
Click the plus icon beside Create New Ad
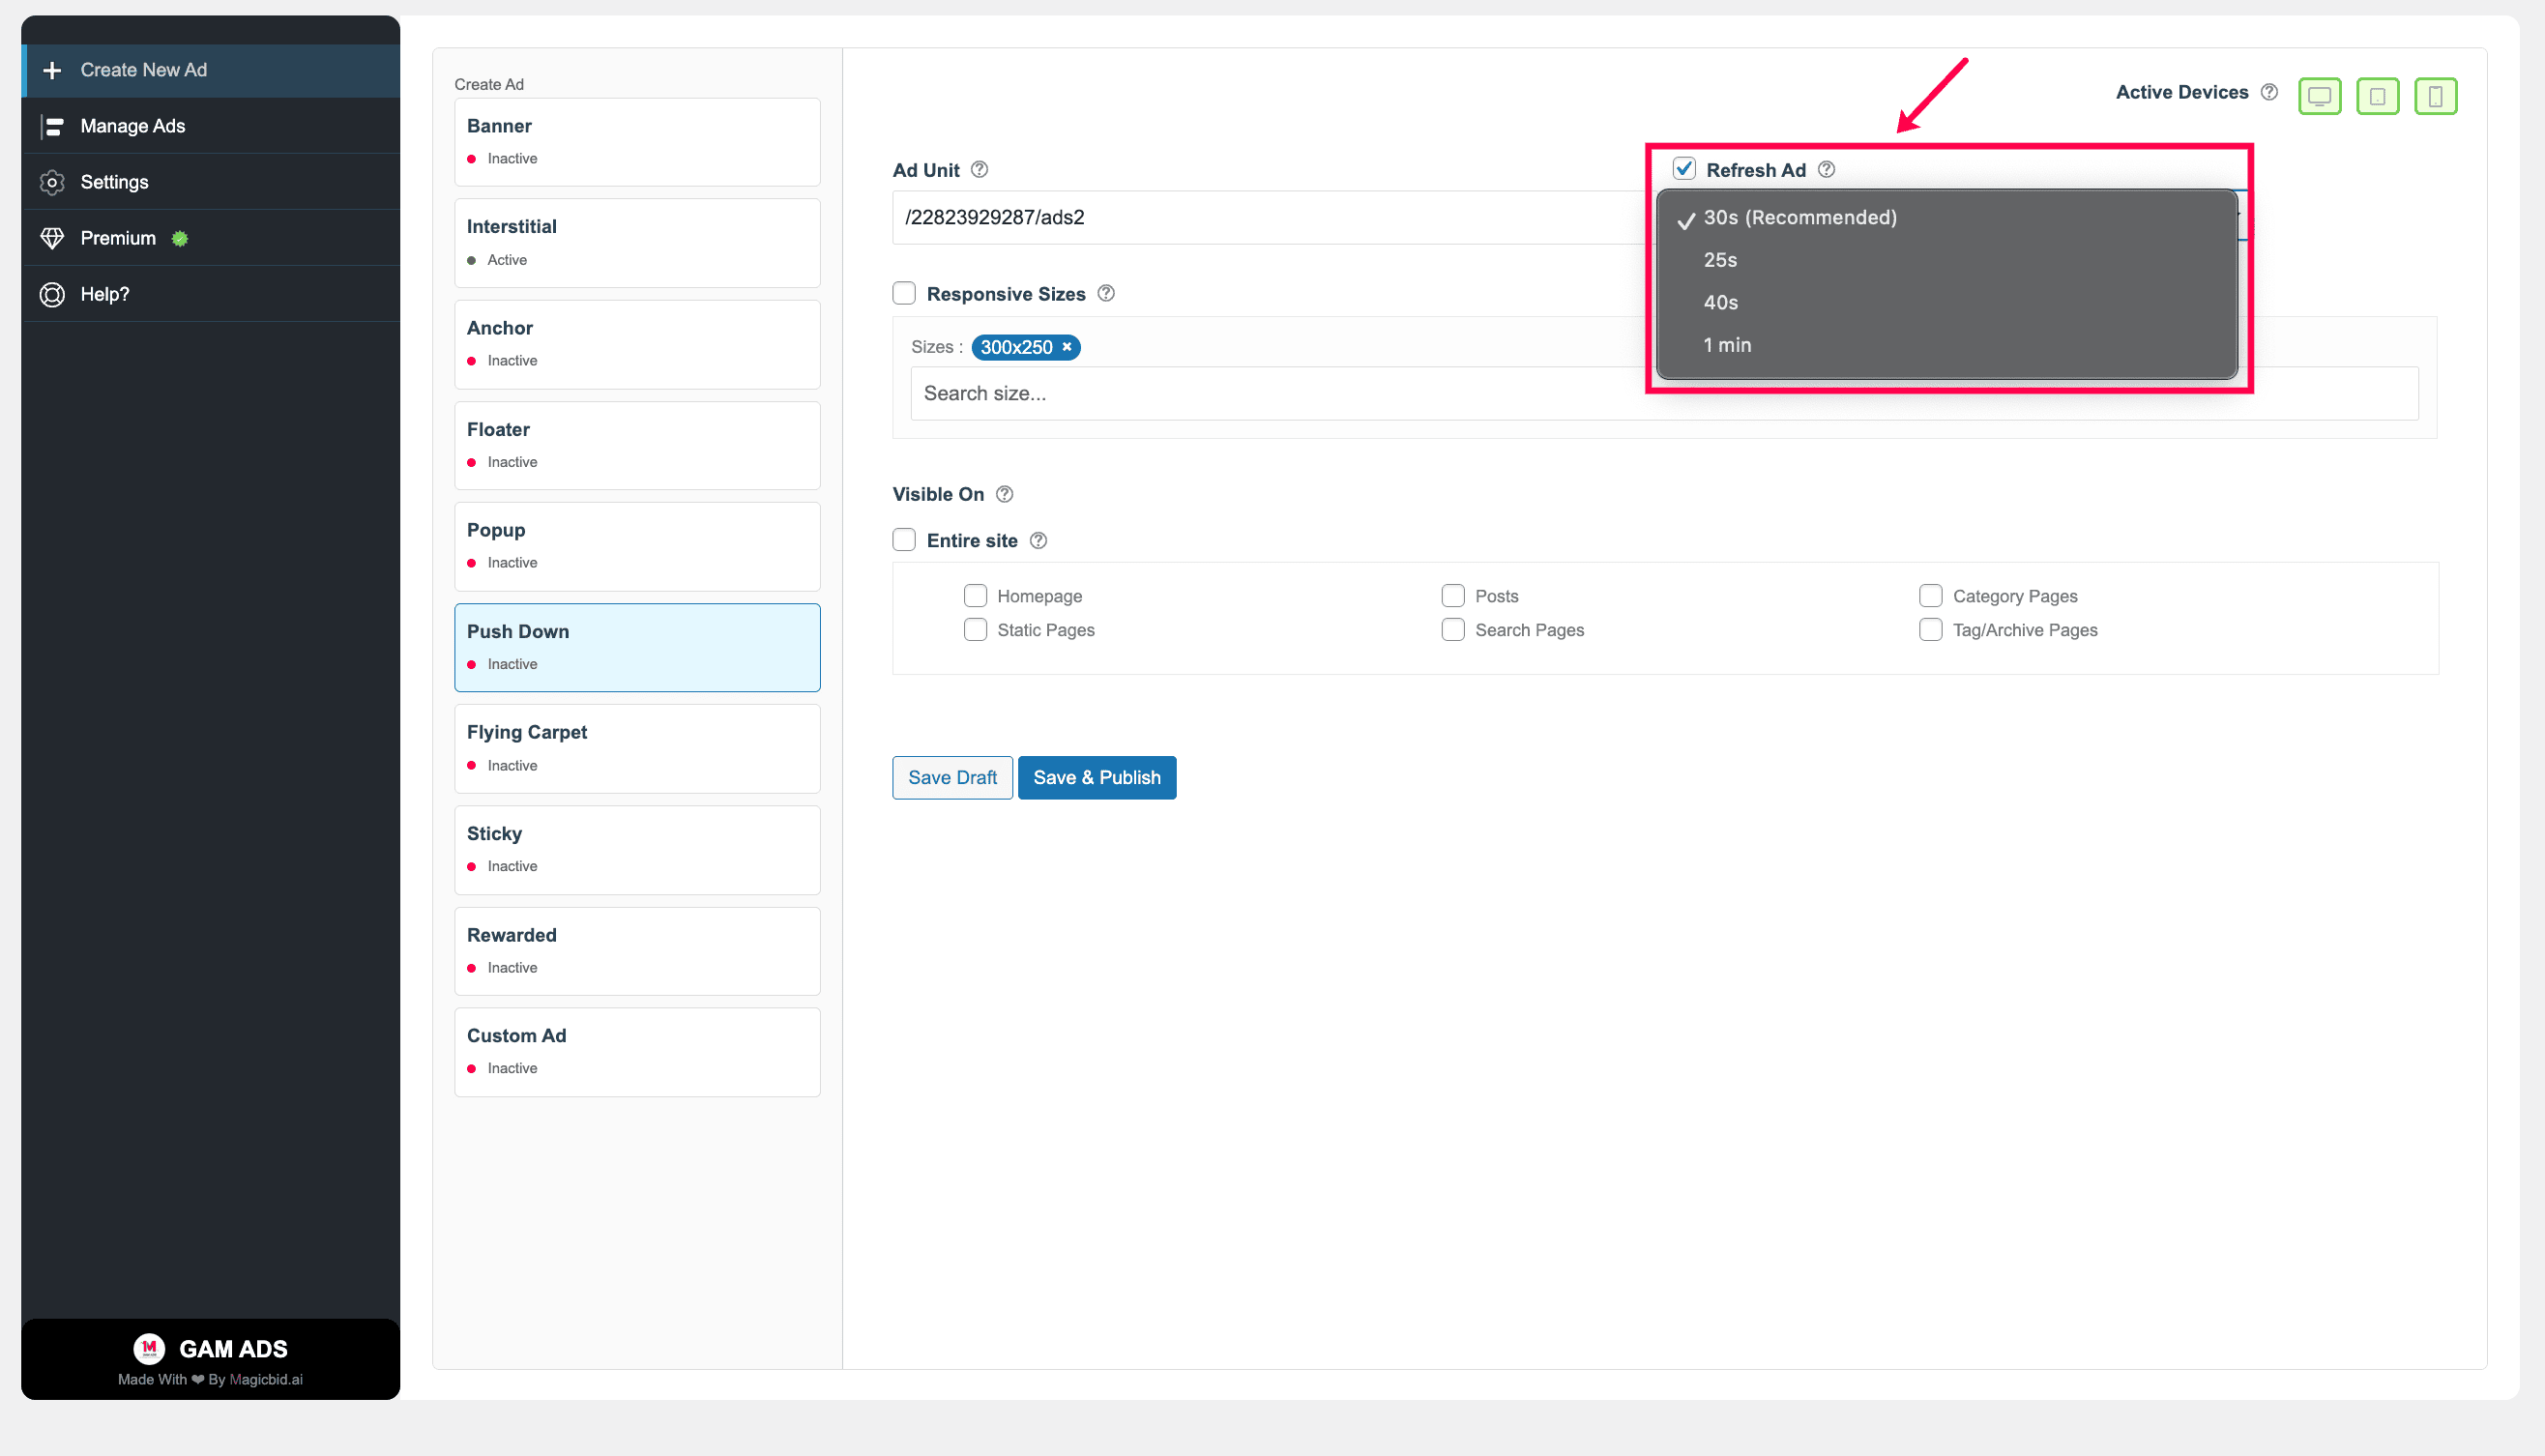(x=52, y=70)
